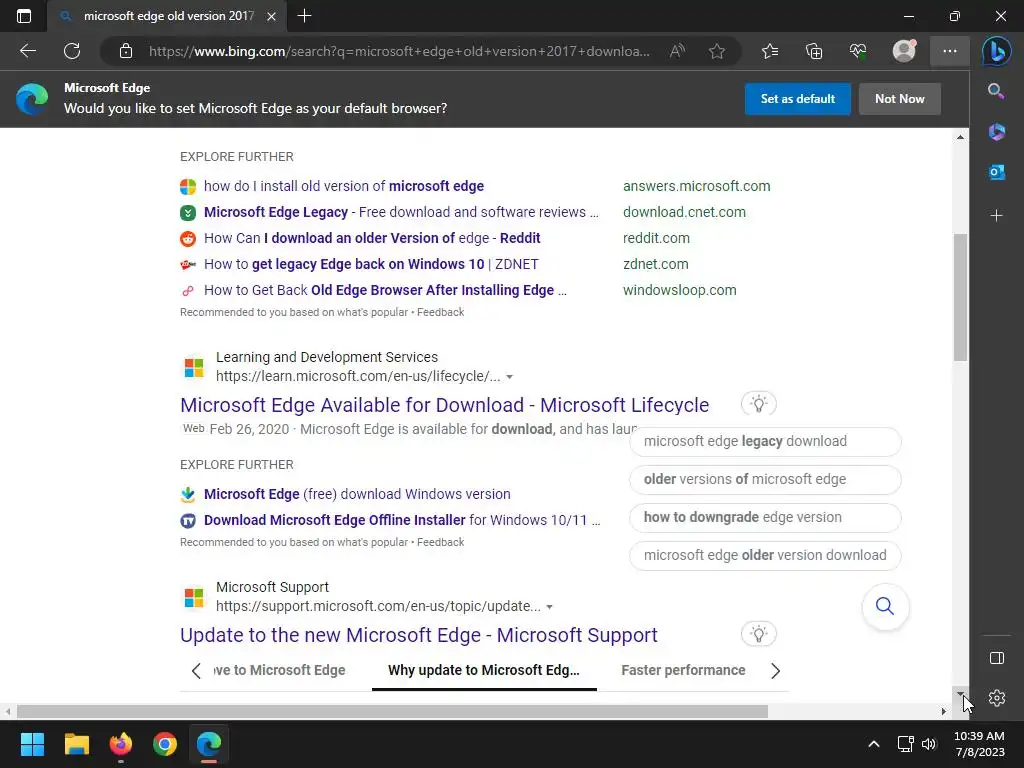Open sidebar settings gear icon
The height and width of the screenshot is (768, 1024).
pos(997,698)
